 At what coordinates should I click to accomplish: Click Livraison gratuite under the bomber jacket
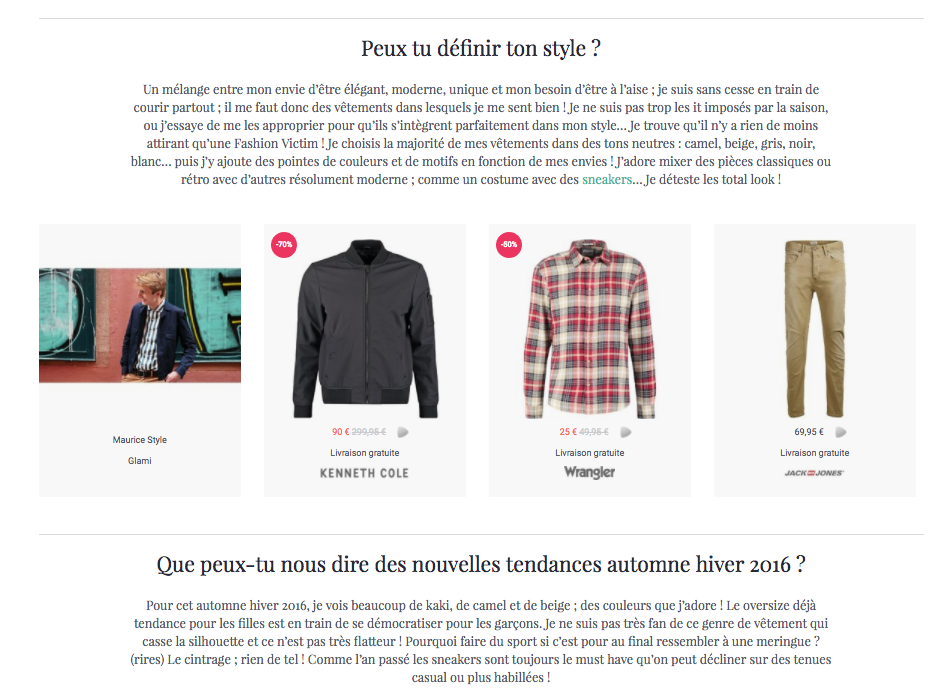coord(365,453)
